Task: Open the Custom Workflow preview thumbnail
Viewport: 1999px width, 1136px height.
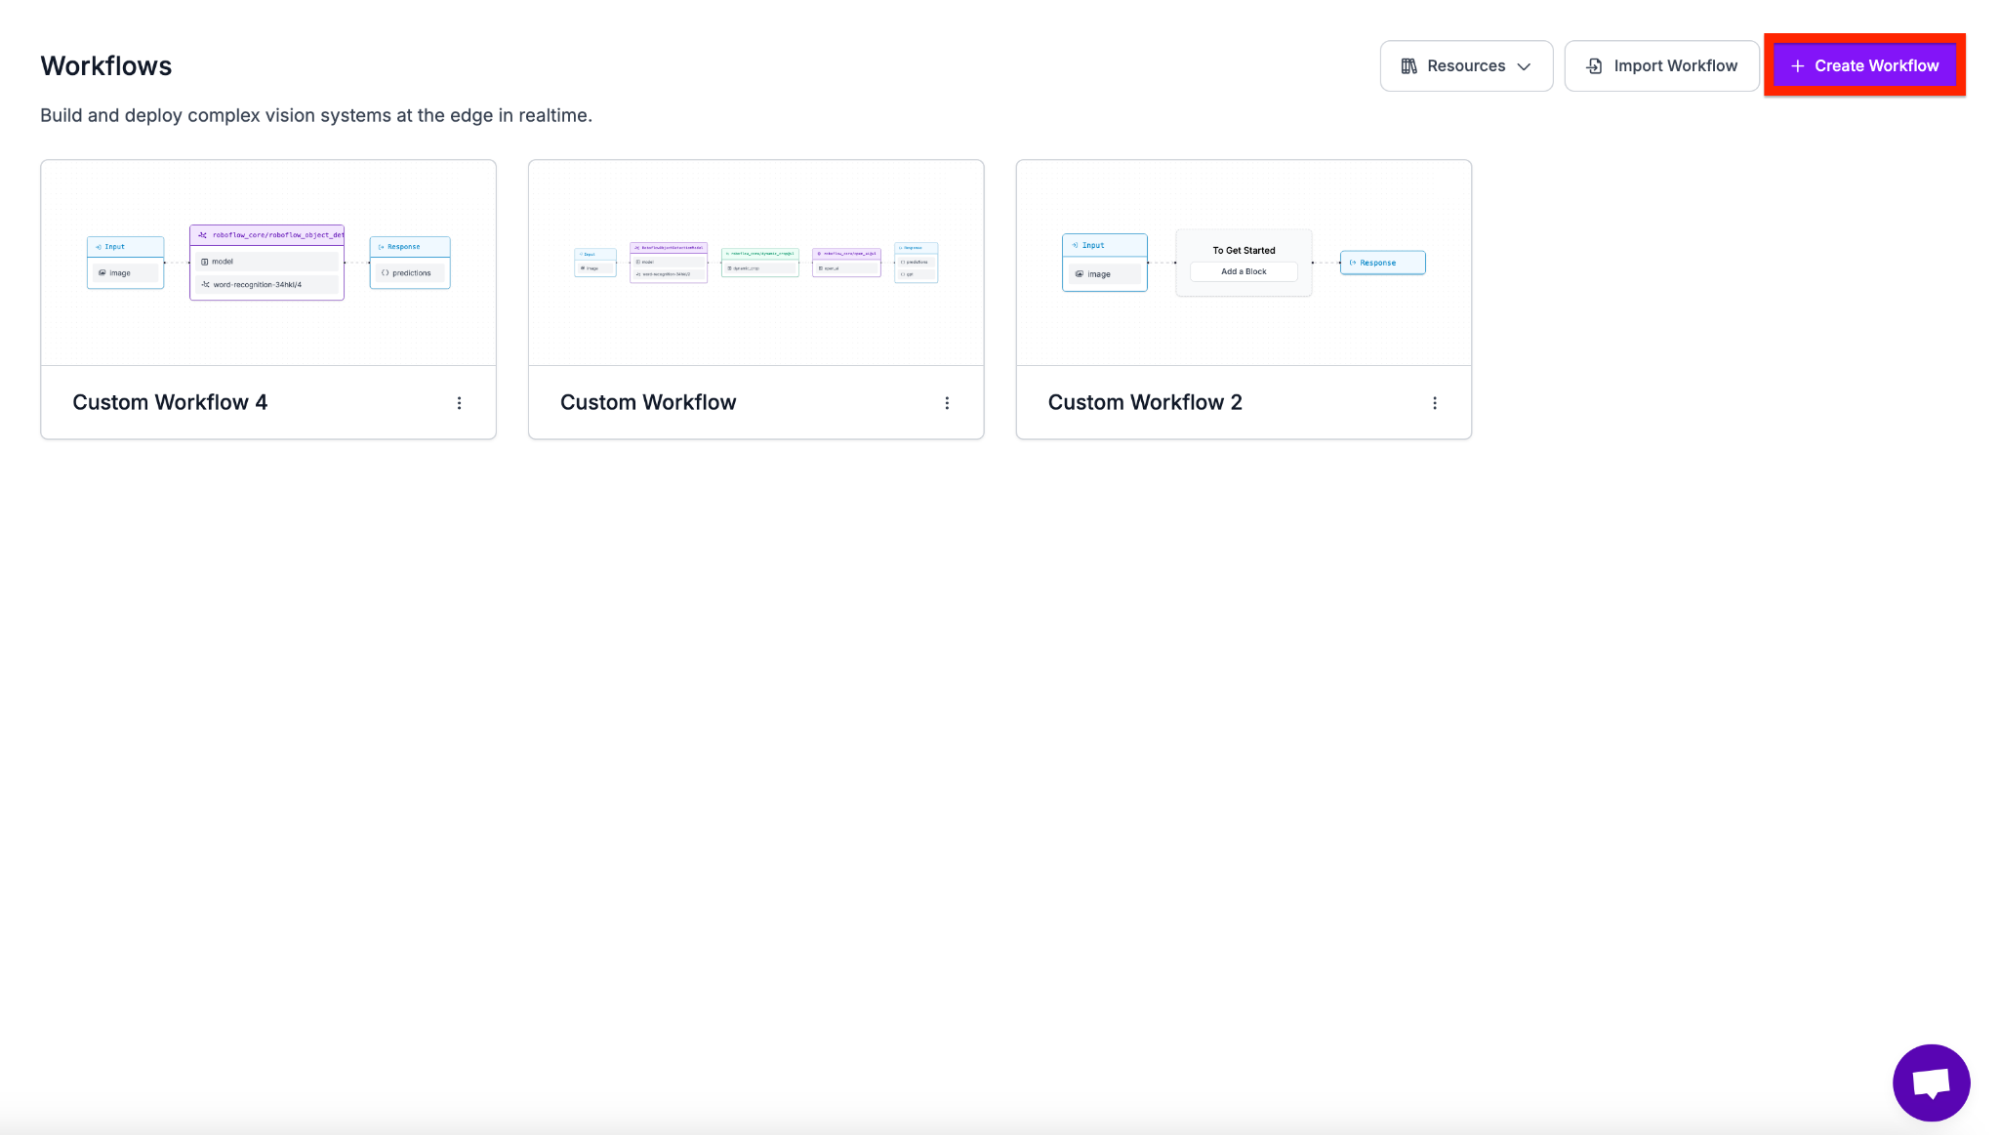Action: pyautogui.click(x=756, y=320)
